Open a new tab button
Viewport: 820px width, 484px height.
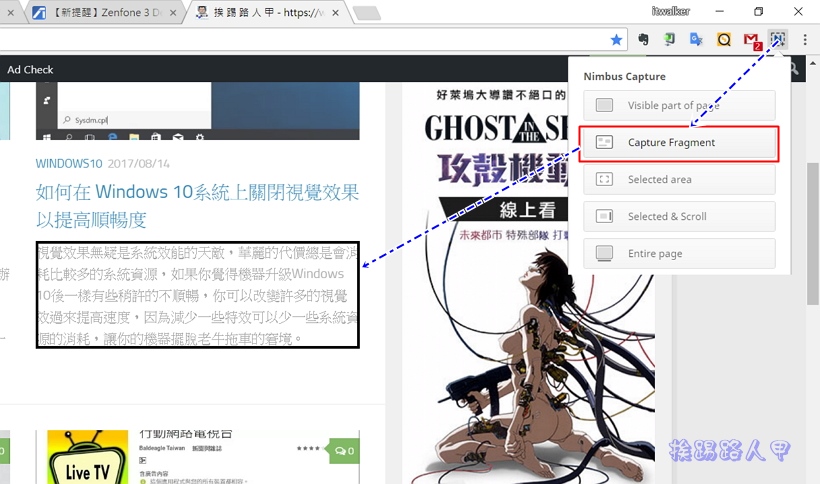click(367, 13)
